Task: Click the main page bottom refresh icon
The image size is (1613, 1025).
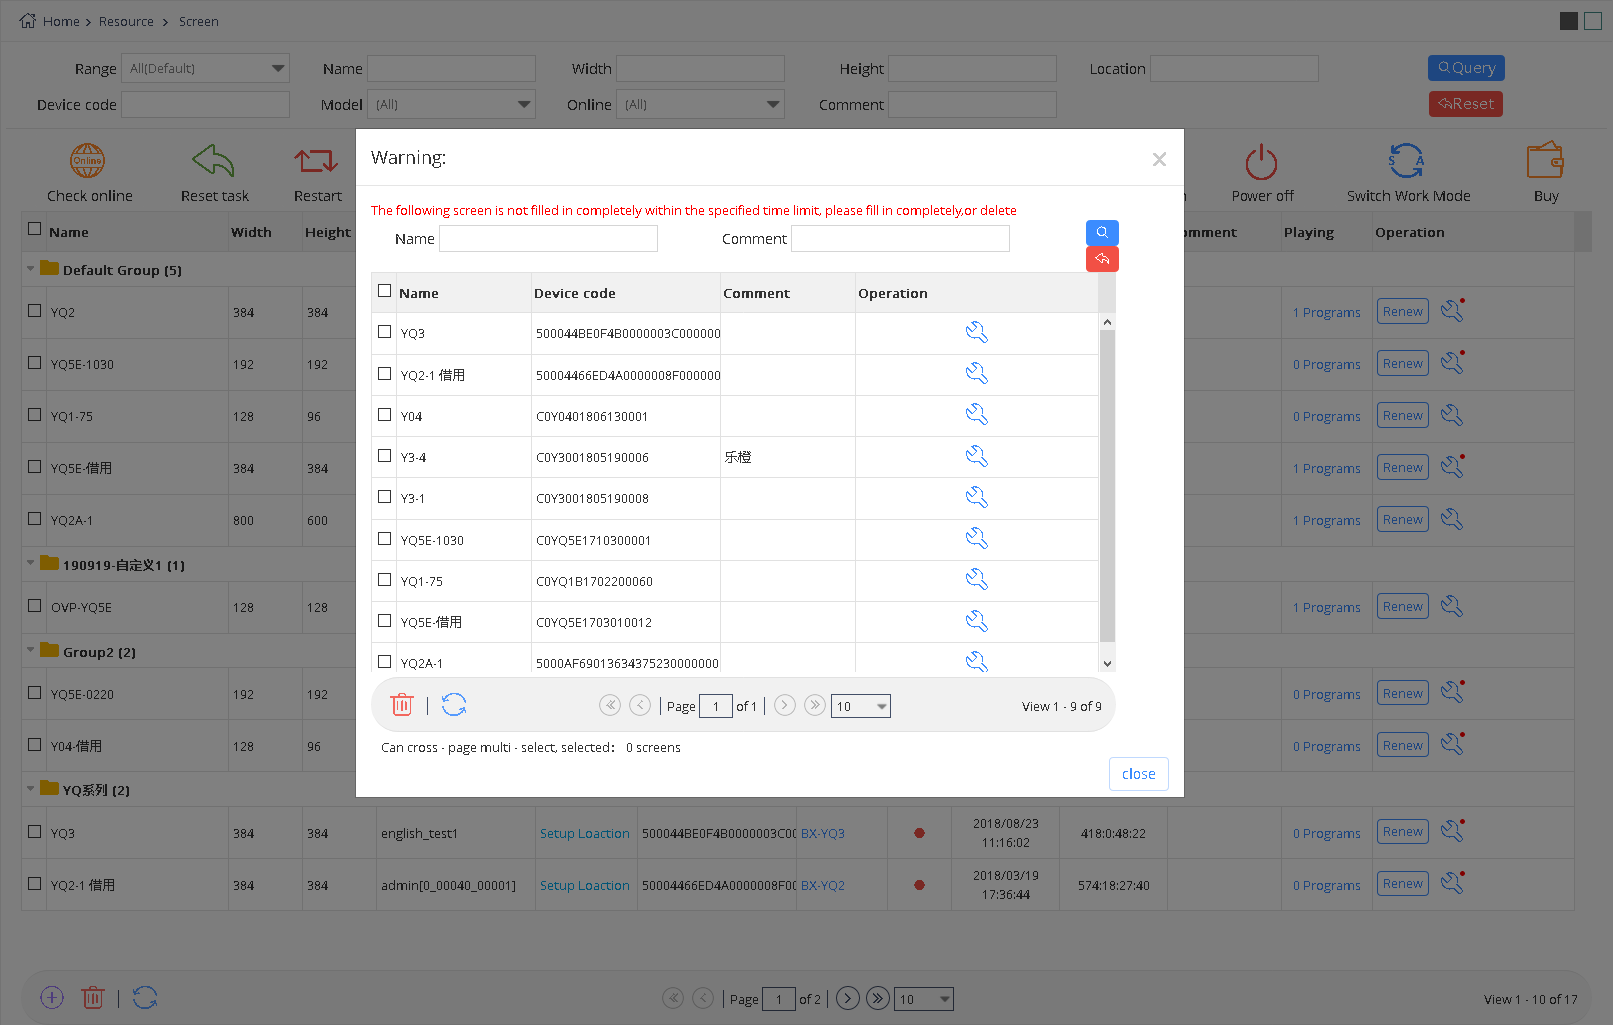Action: pyautogui.click(x=145, y=997)
